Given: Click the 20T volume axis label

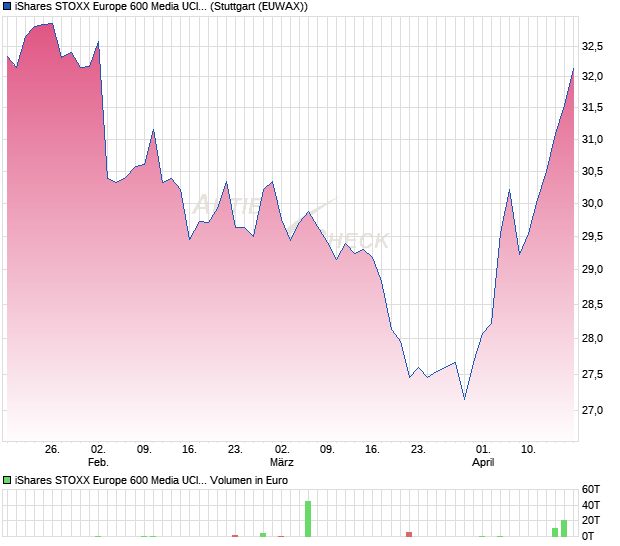Looking at the screenshot, I should click(x=591, y=520).
